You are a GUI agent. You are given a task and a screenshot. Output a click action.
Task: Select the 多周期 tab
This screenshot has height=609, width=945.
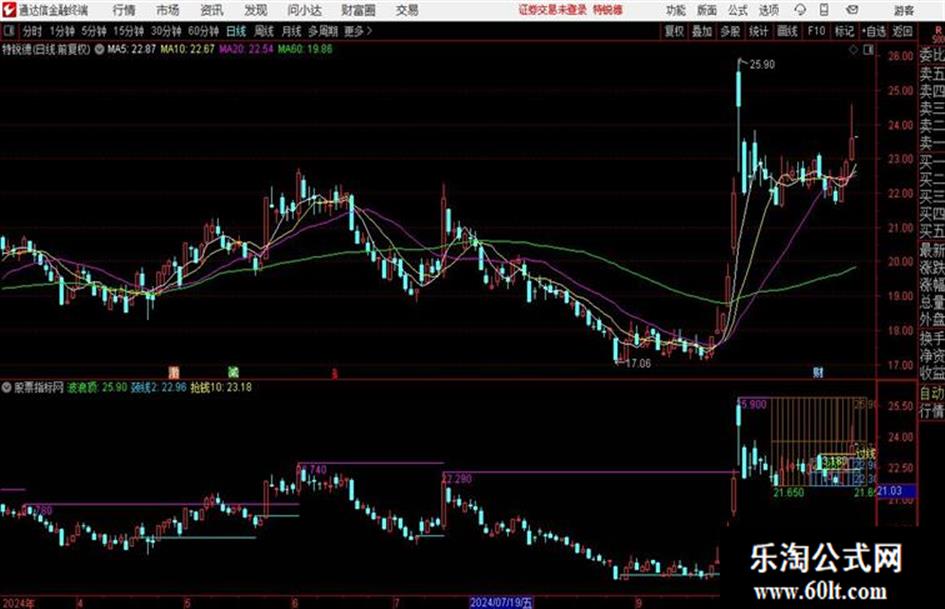[323, 31]
